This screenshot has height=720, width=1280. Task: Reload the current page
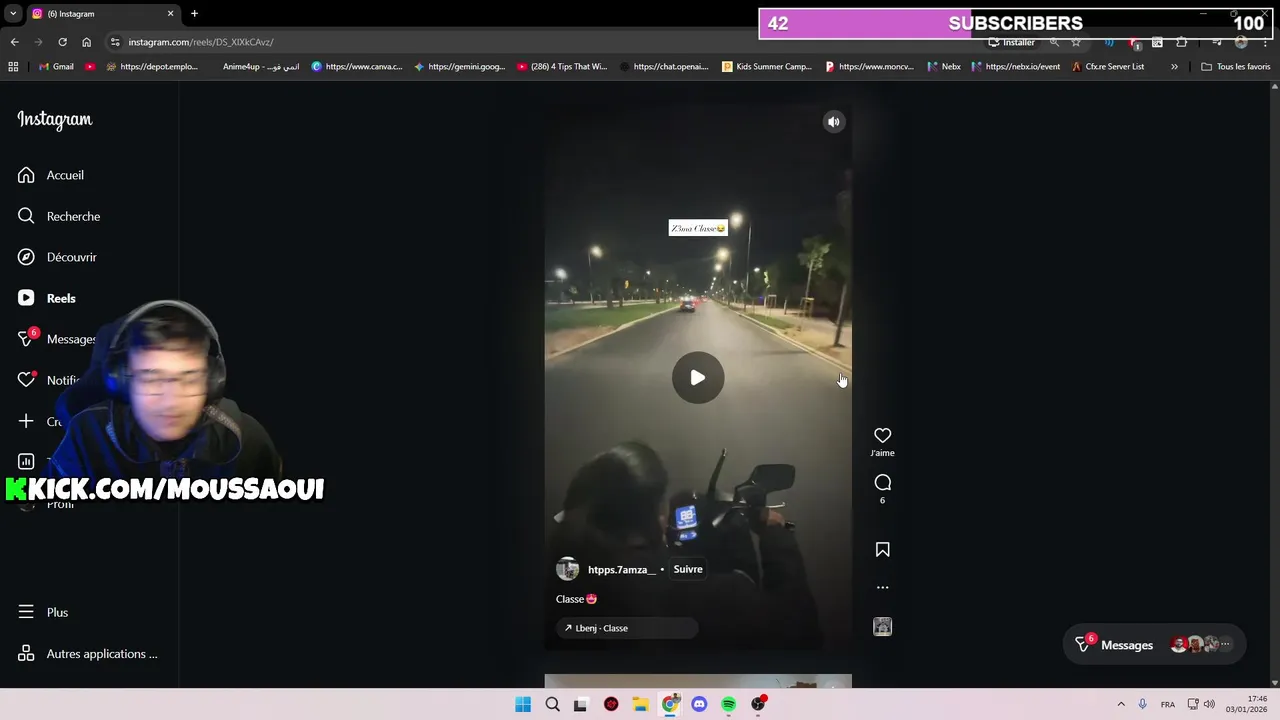62,42
